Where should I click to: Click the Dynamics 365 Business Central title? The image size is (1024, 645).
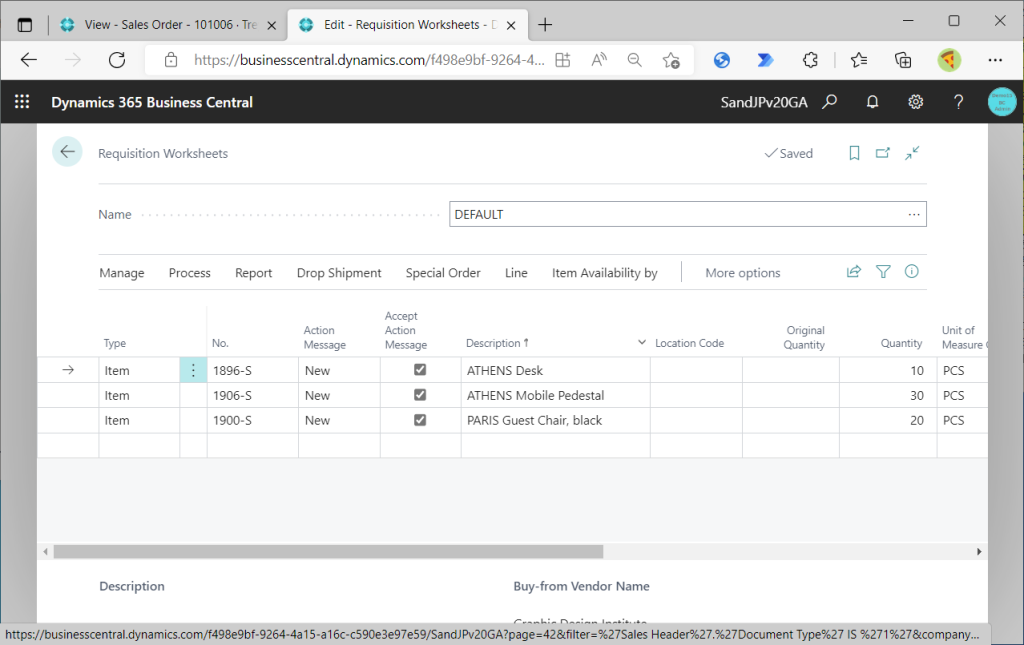tap(152, 102)
